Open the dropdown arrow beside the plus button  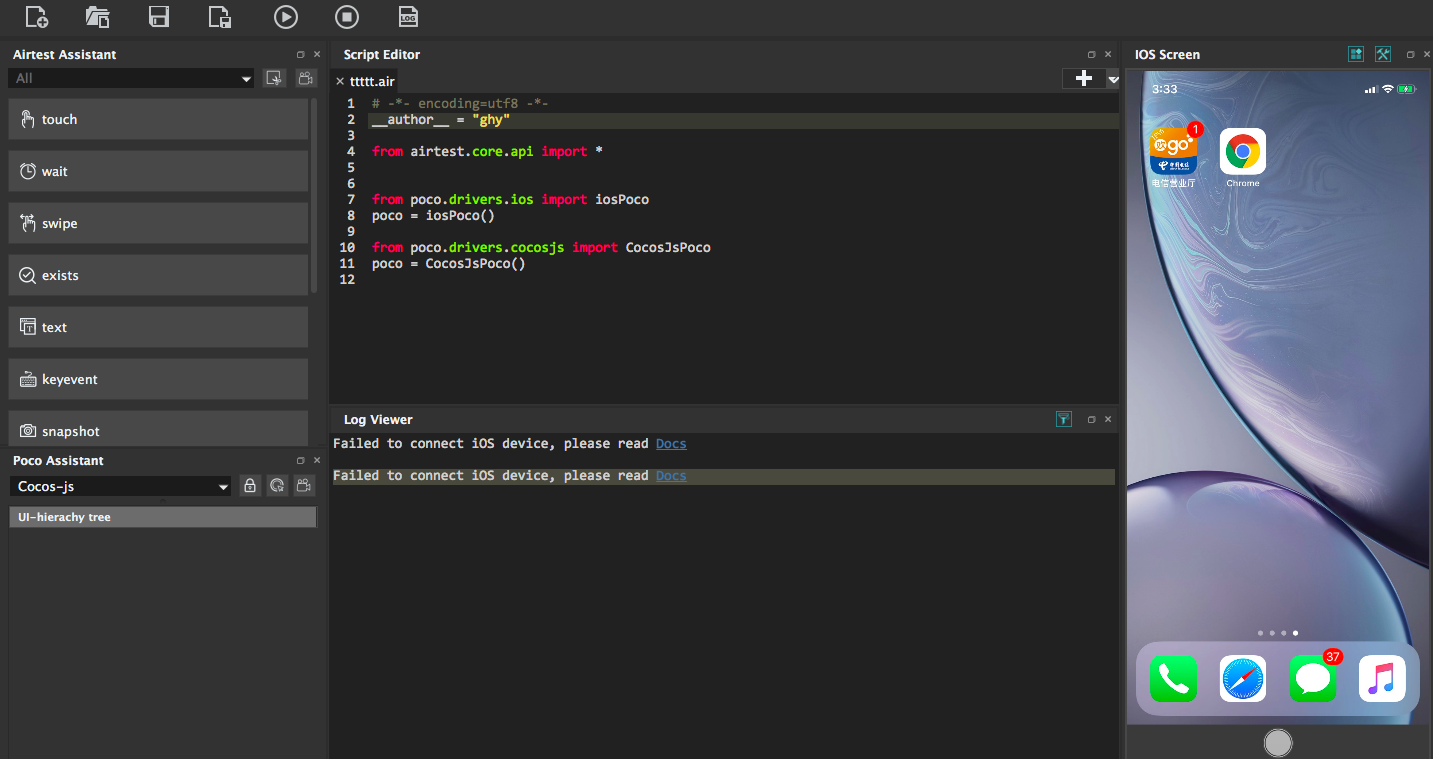(x=1112, y=79)
